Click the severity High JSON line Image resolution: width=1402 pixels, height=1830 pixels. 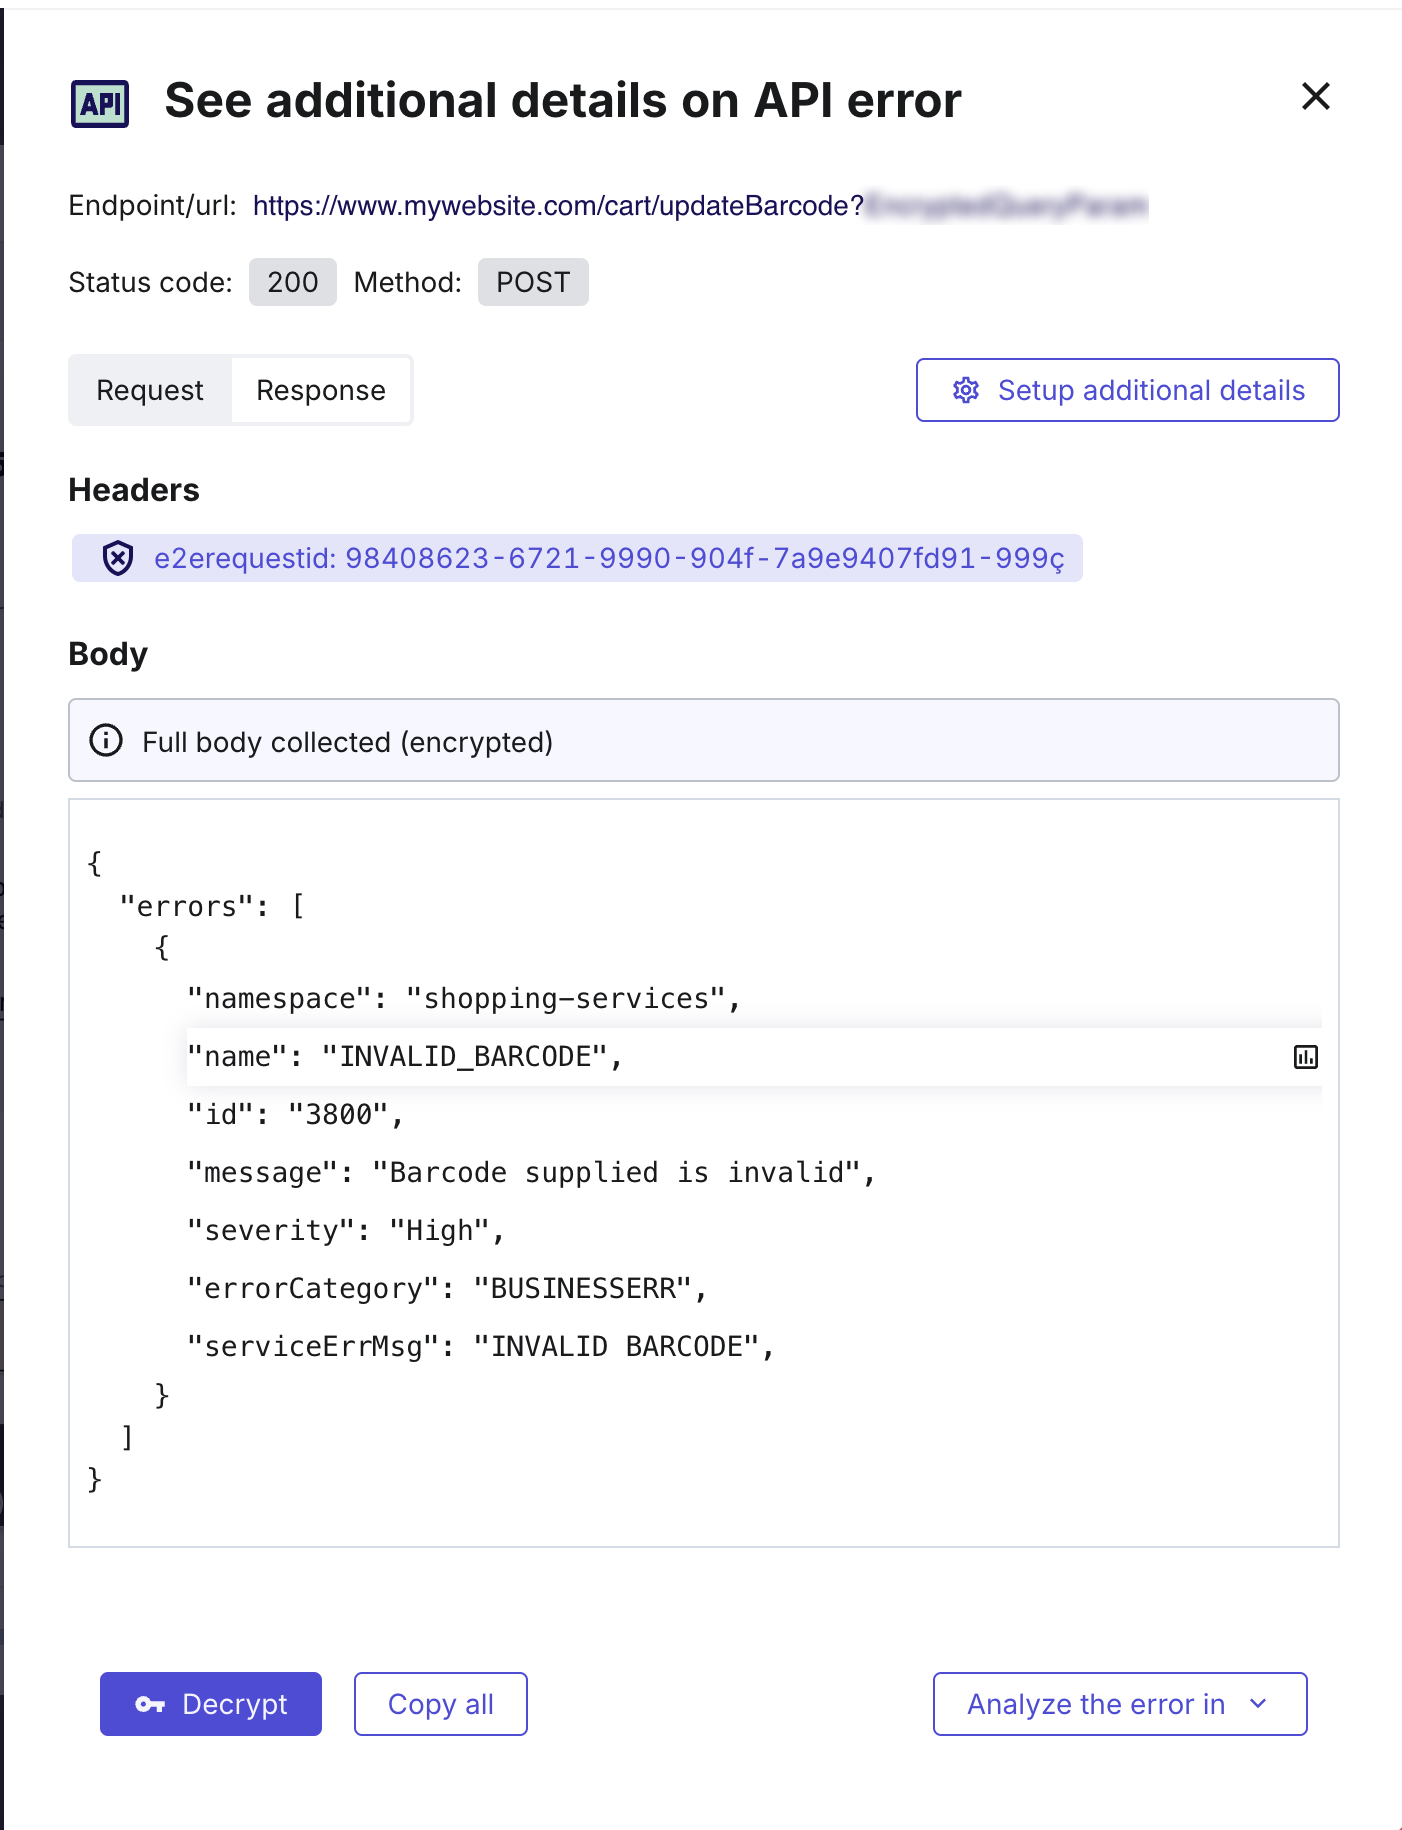346,1230
